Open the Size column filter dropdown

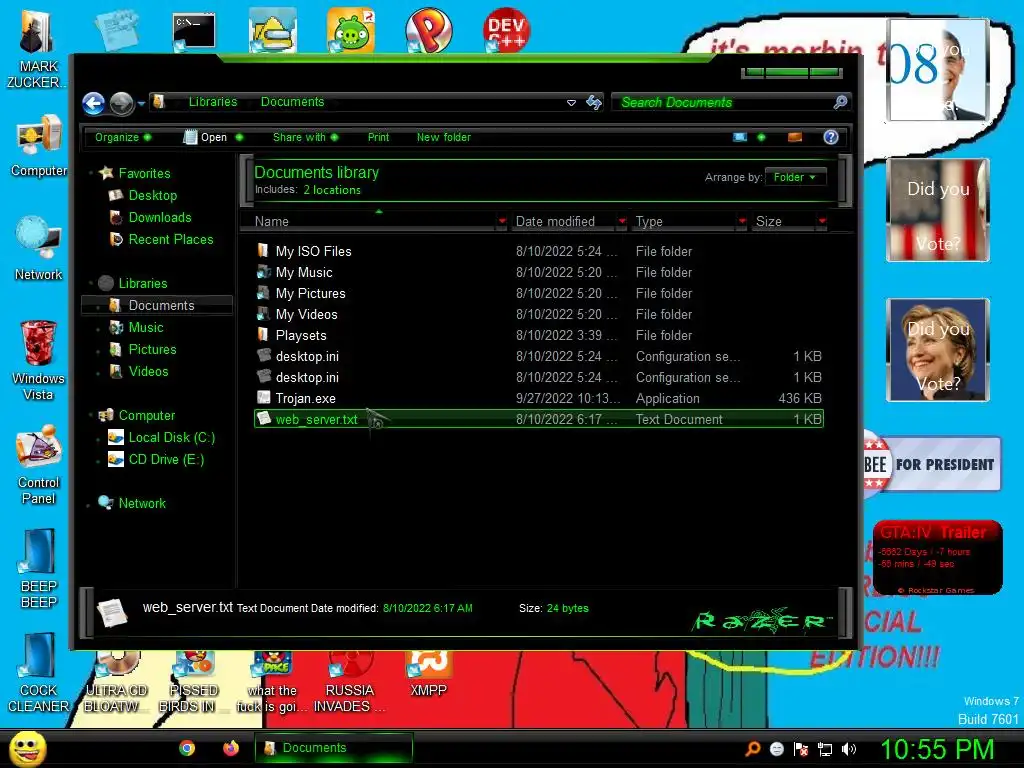822,221
